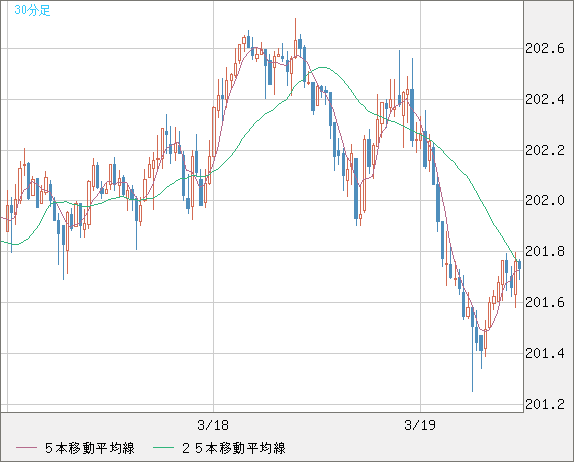The image size is (574, 462).
Task: Click the pink 5-bar moving average legend line
Action: (26, 448)
